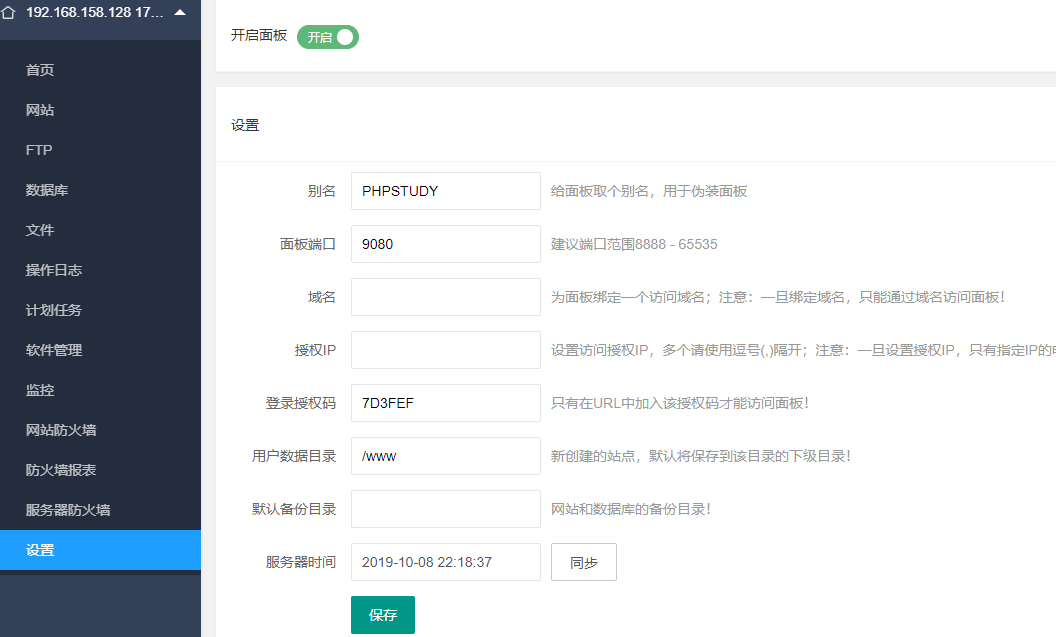This screenshot has width=1056, height=637.
Task: Open the 首页 menu item
Action: point(40,70)
